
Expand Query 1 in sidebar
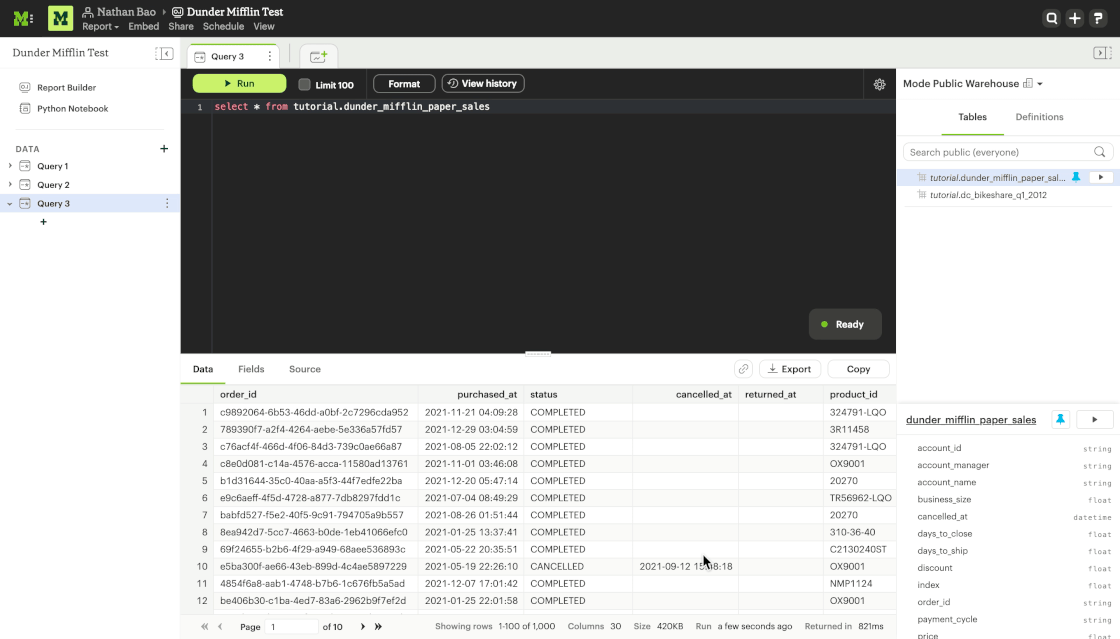[10, 166]
